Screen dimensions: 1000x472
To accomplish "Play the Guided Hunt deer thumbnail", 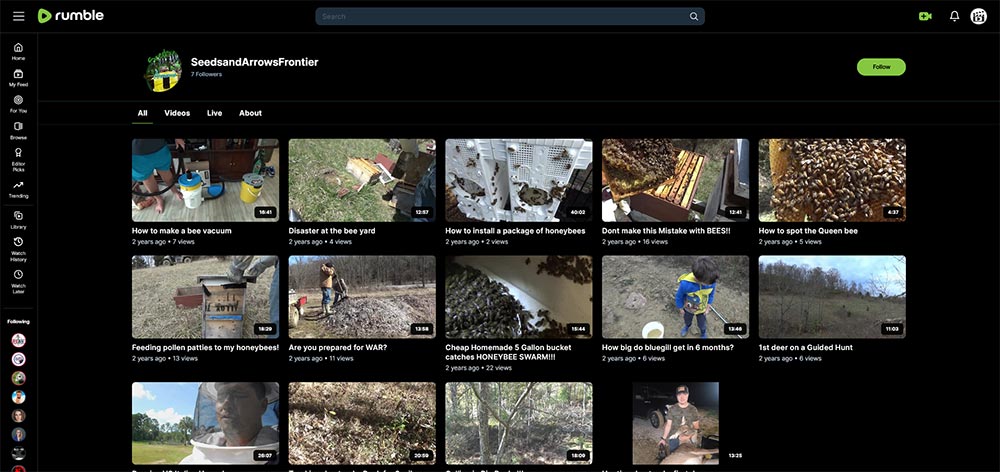I will (832, 297).
